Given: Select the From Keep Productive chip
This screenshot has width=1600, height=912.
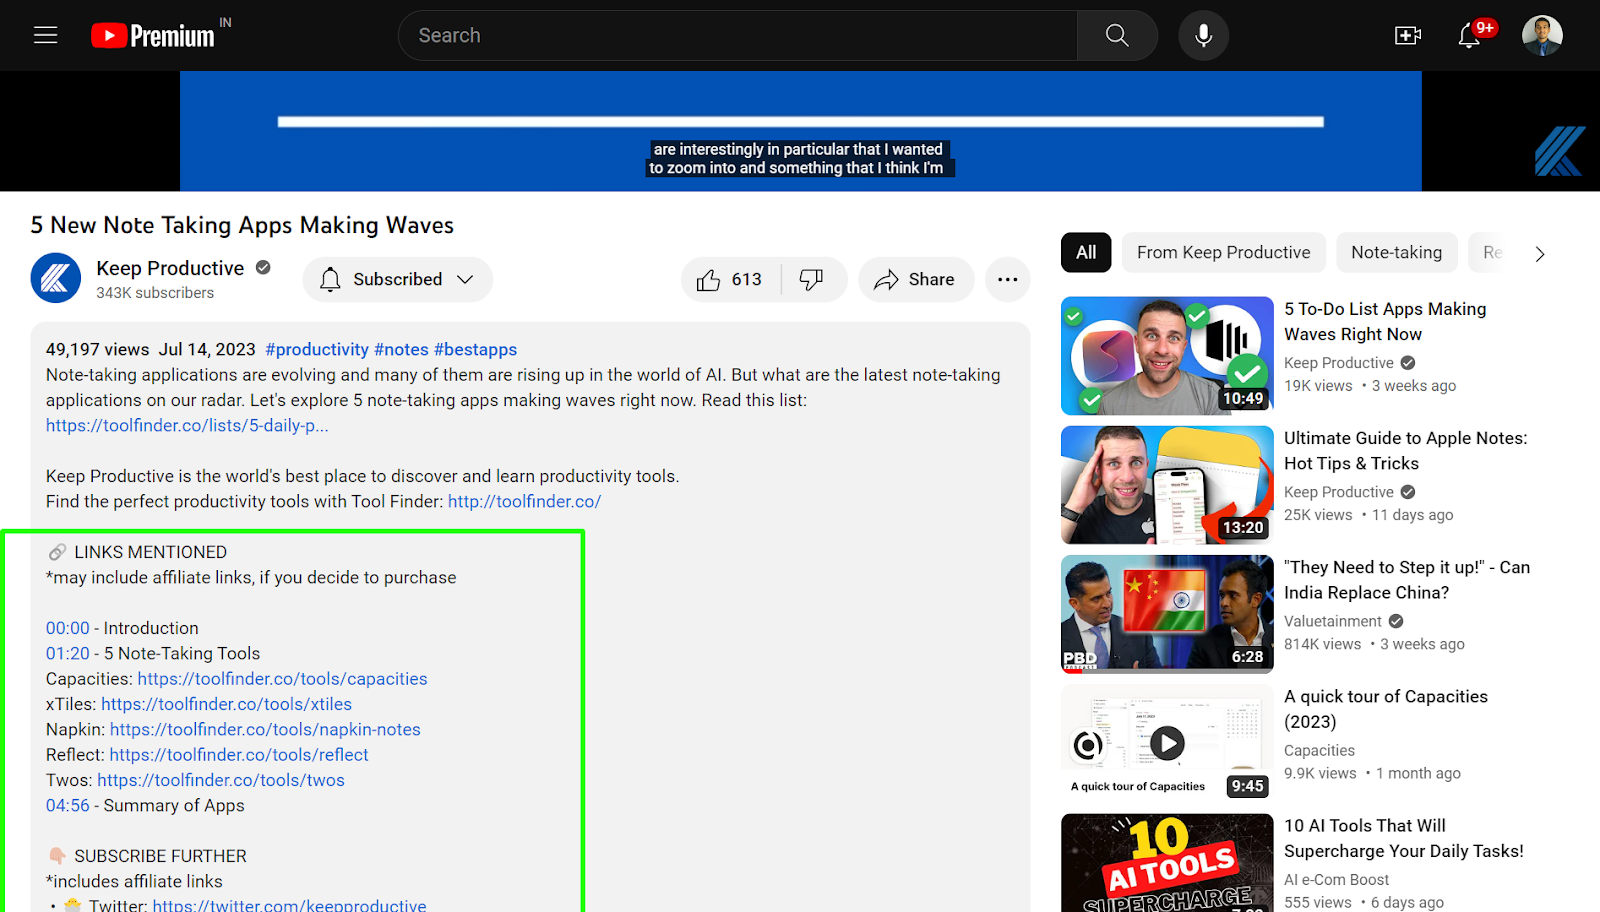Looking at the screenshot, I should click(x=1223, y=253).
